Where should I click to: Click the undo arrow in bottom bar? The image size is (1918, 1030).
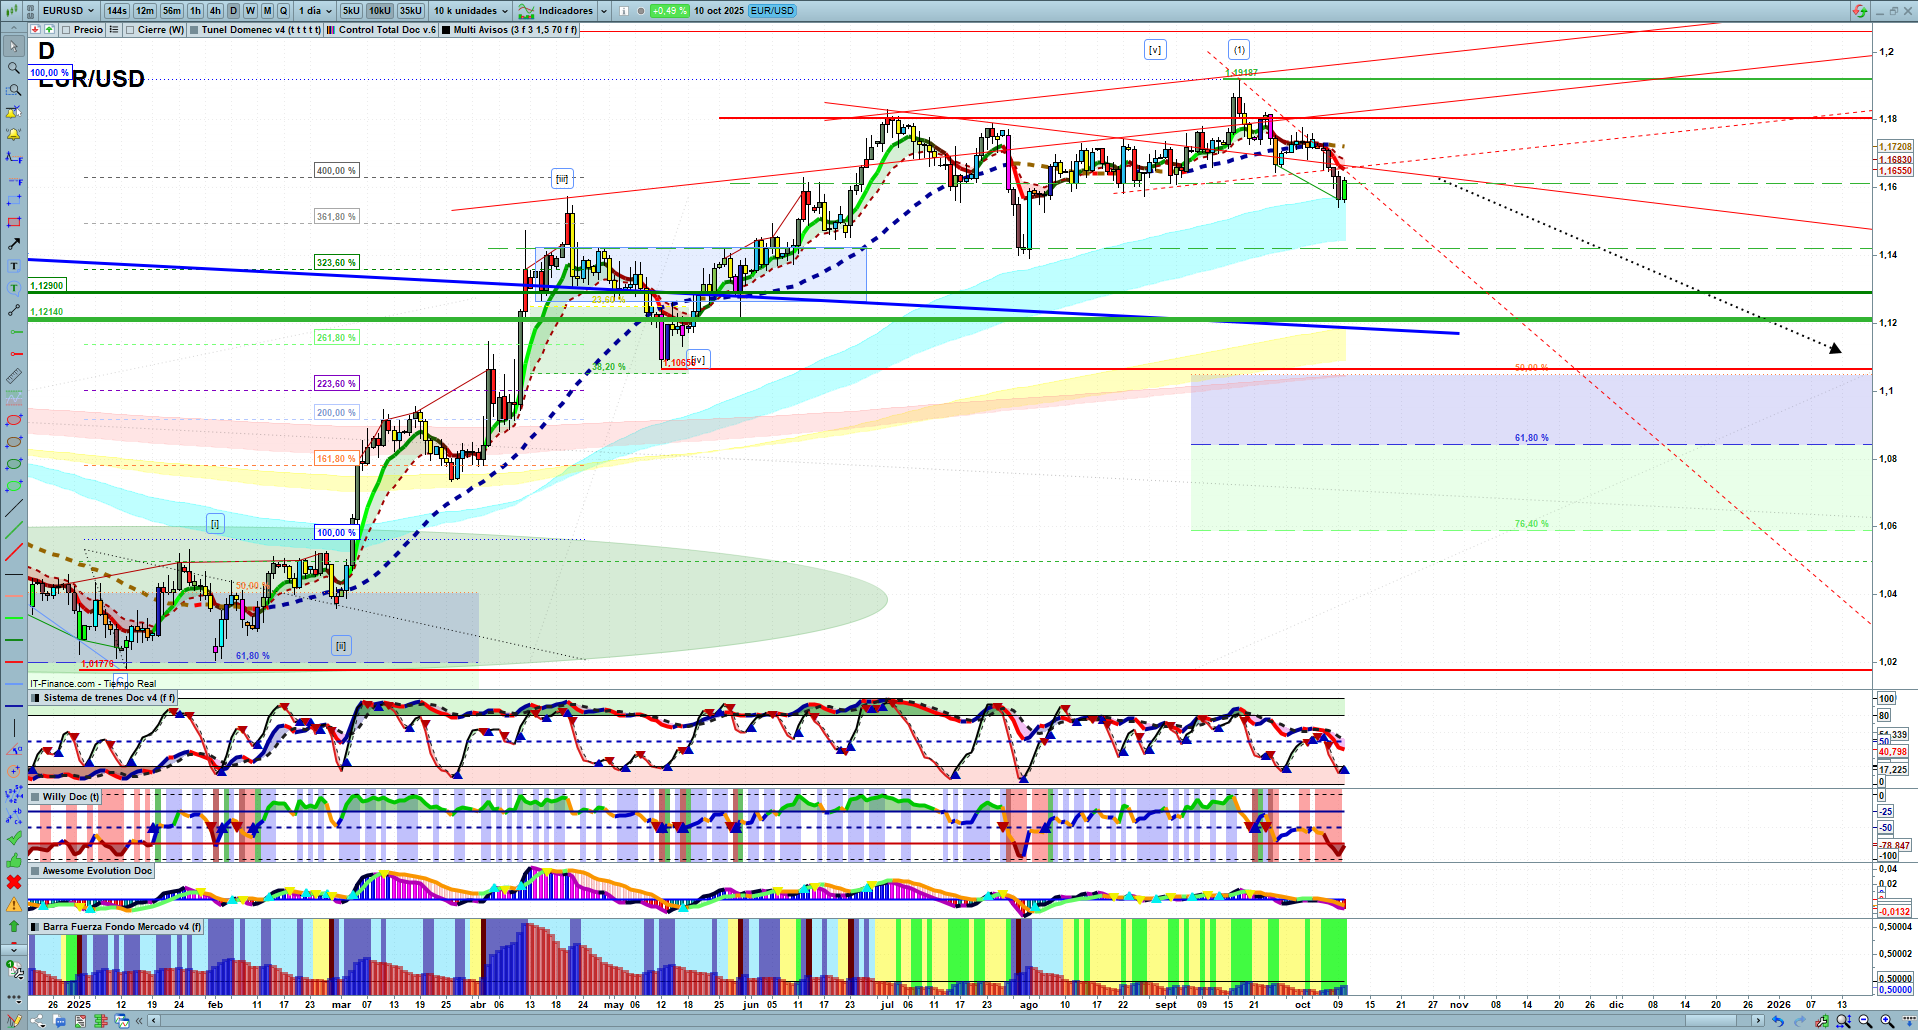coord(1777,1021)
